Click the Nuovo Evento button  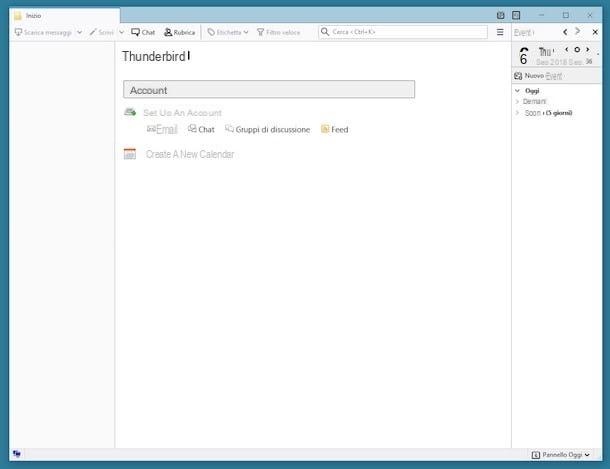[538, 75]
